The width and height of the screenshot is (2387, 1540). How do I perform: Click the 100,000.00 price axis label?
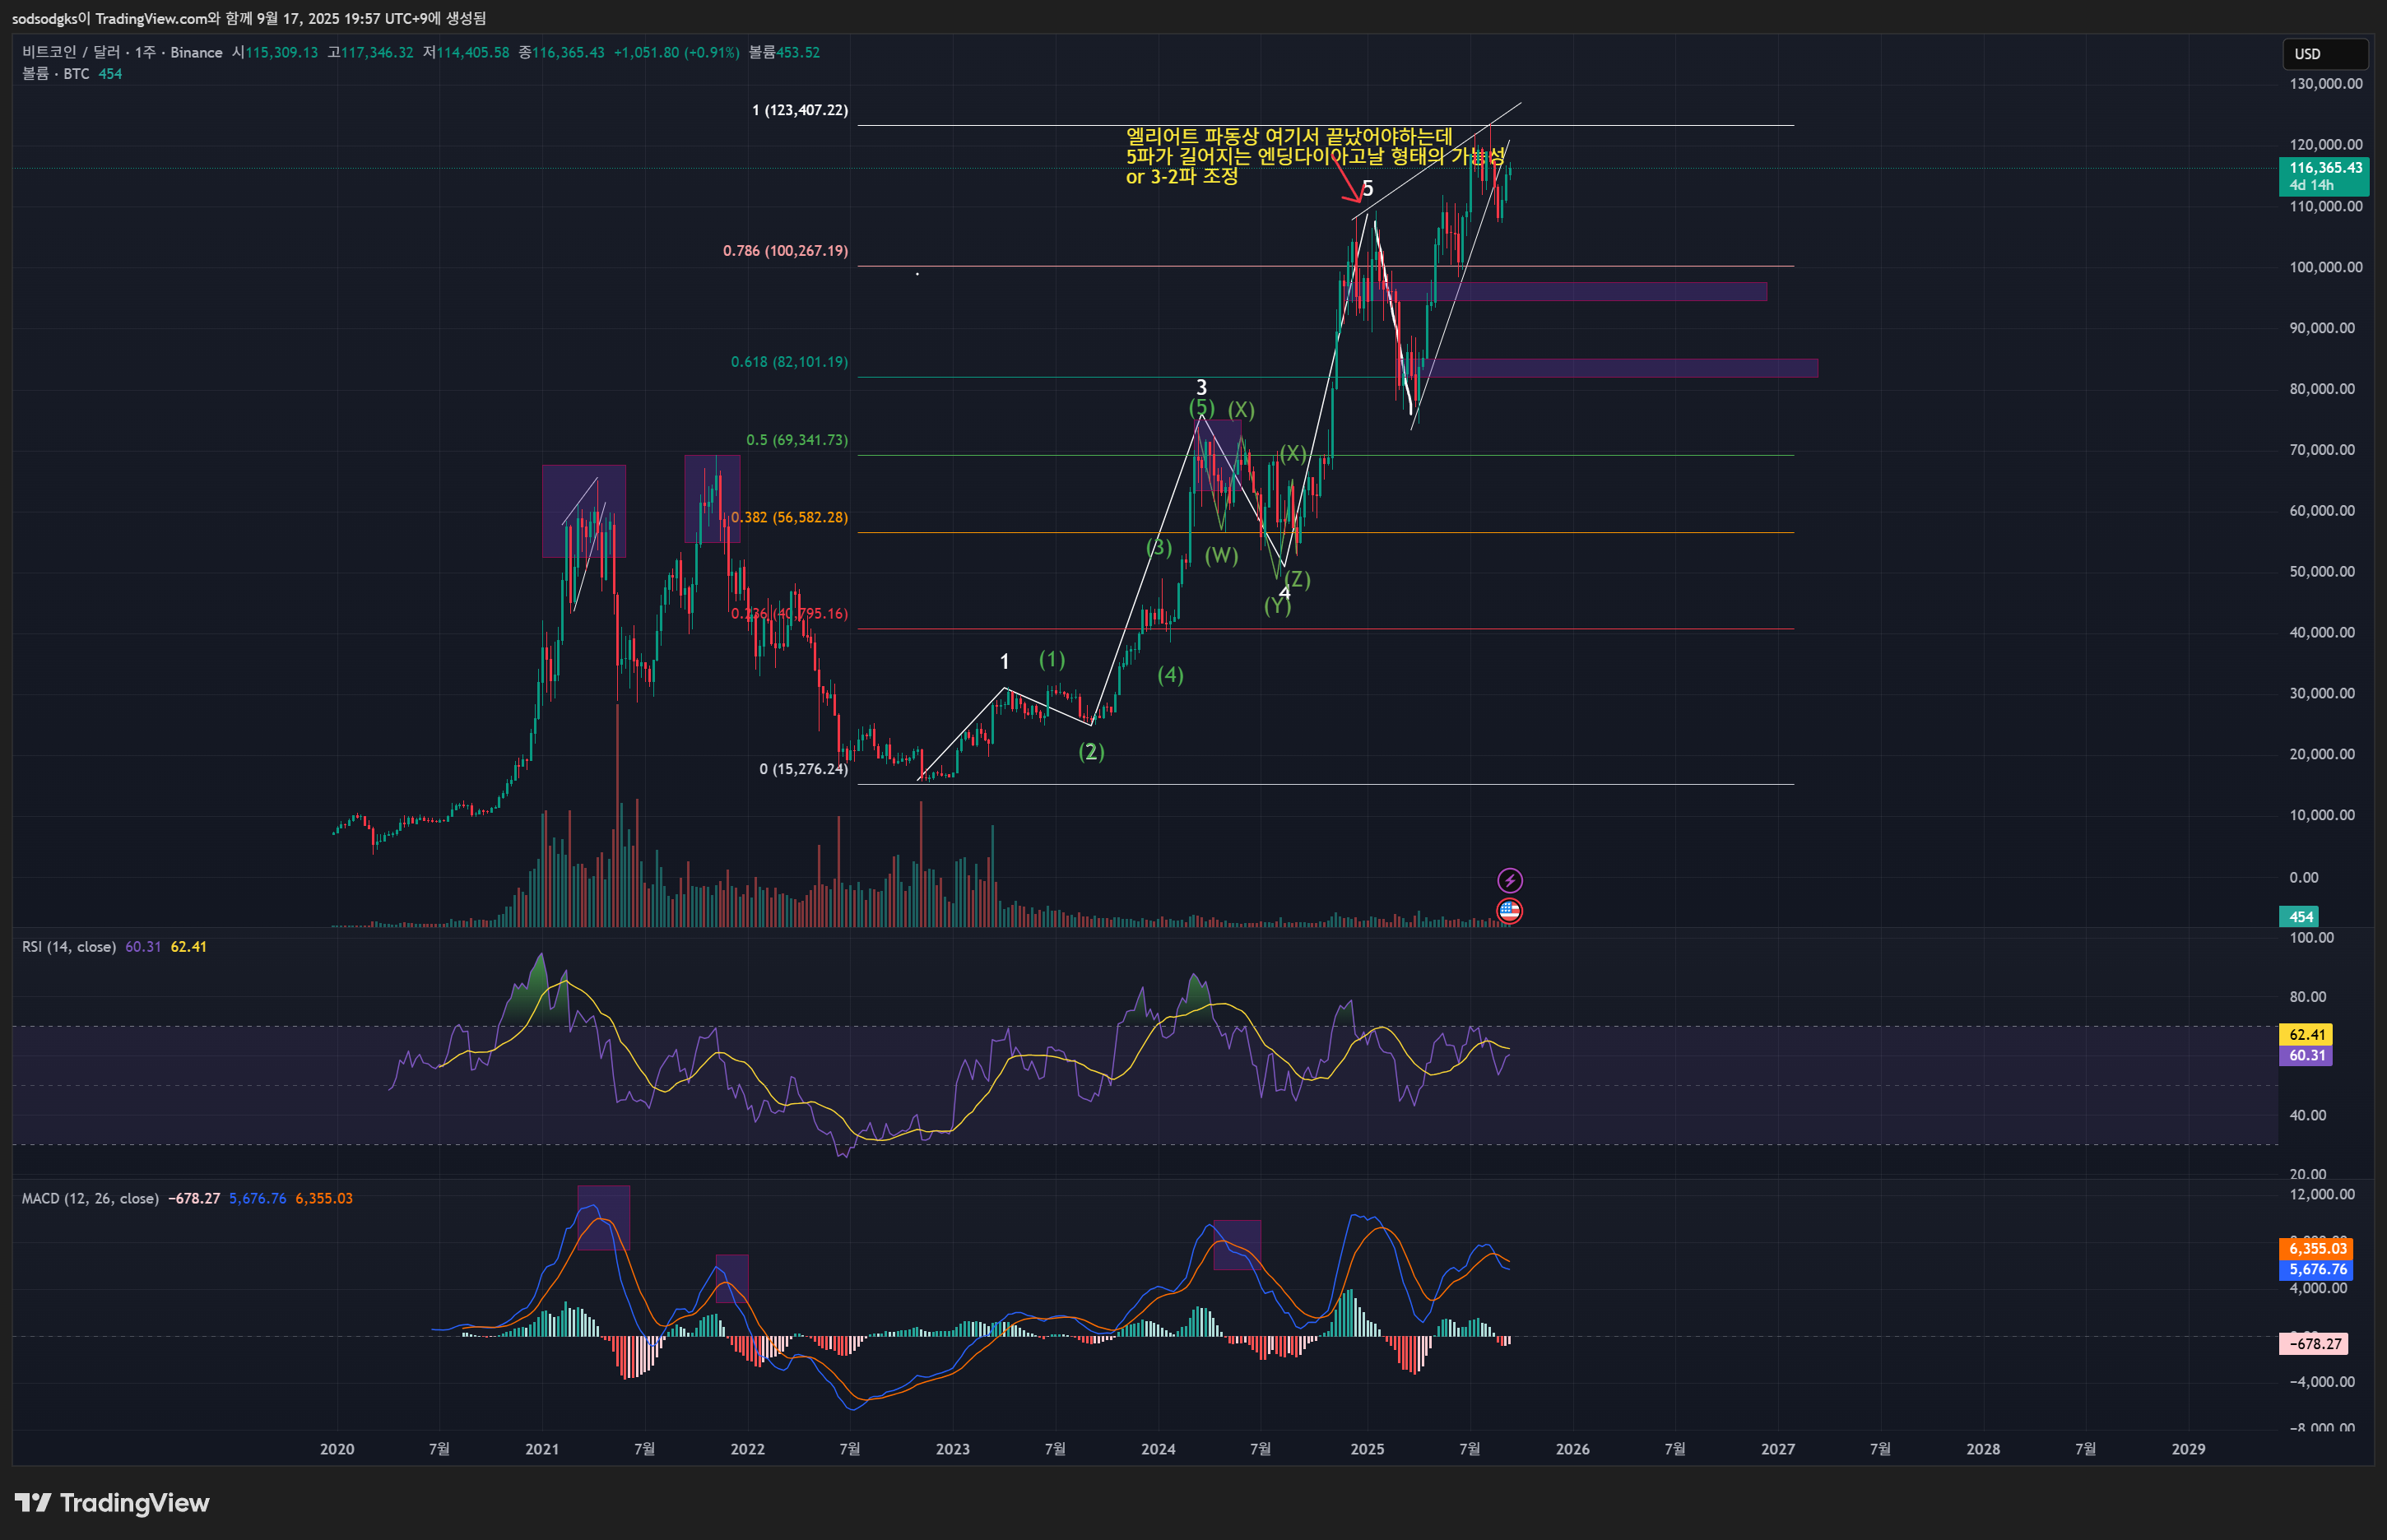click(x=2326, y=267)
